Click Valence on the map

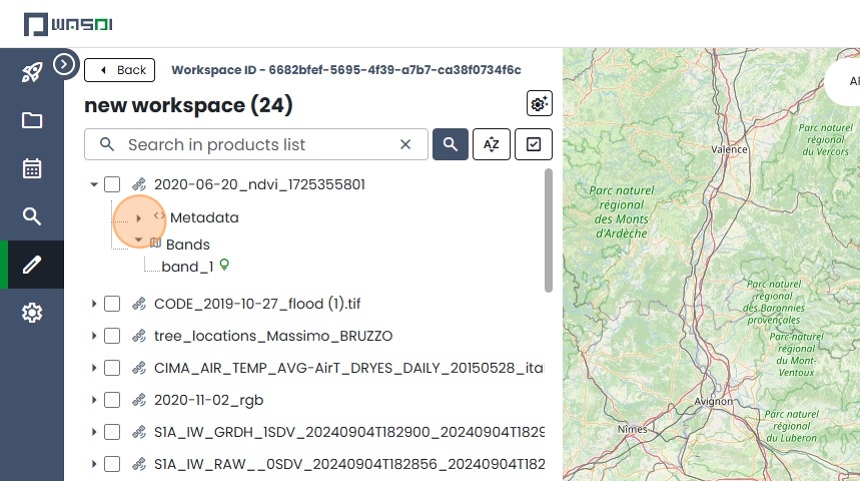click(729, 149)
